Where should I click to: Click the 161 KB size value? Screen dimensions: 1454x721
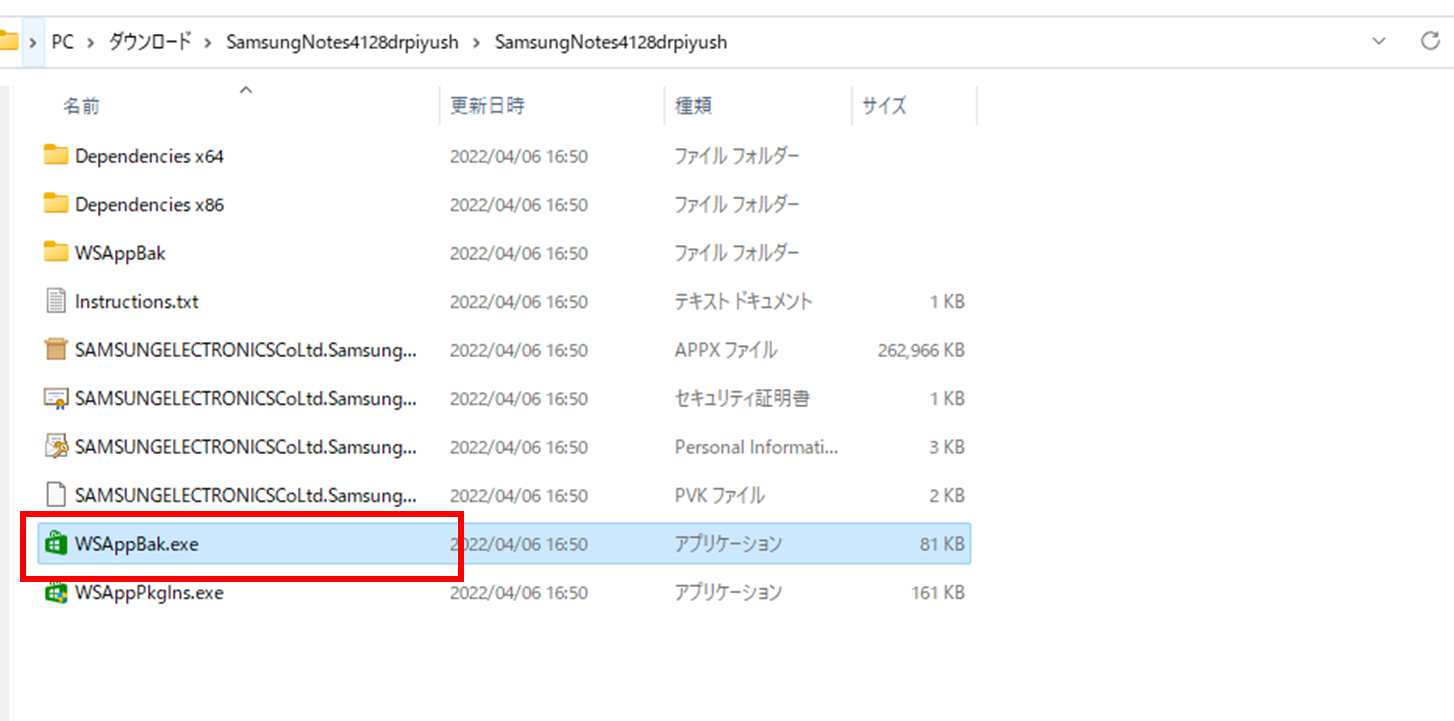(x=938, y=592)
